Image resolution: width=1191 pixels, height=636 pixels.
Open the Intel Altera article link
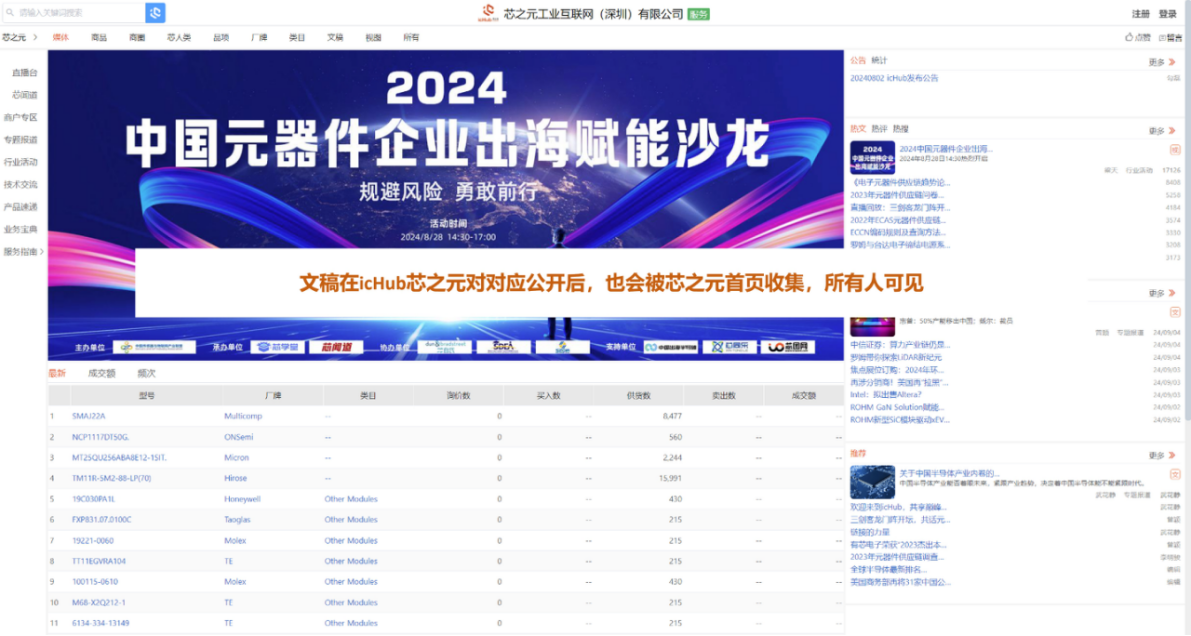click(886, 395)
